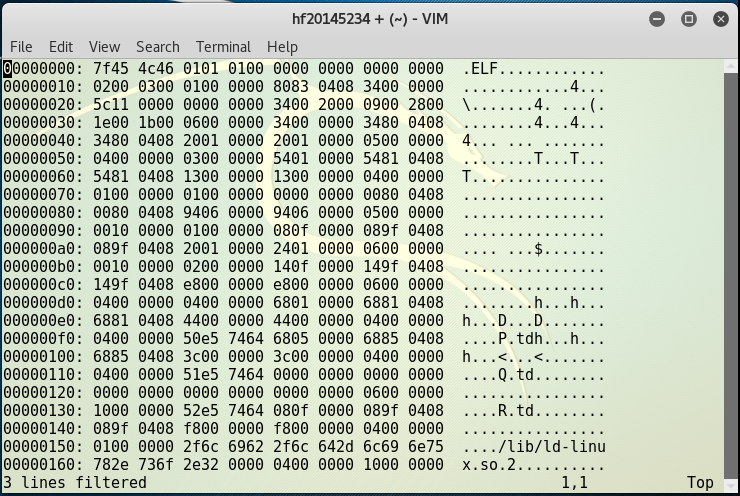Image resolution: width=740 pixels, height=496 pixels.
Task: Open the Help menu
Action: tap(282, 47)
